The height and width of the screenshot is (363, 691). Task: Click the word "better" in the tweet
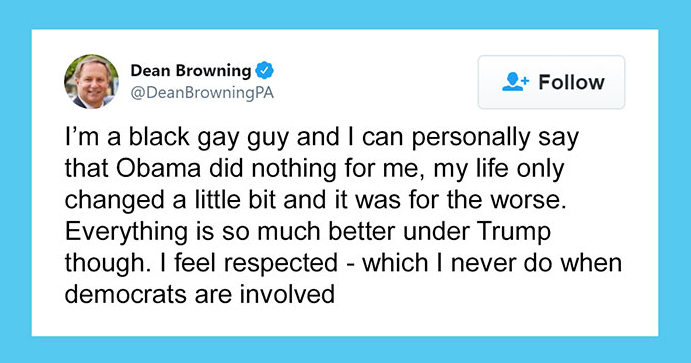click(362, 232)
